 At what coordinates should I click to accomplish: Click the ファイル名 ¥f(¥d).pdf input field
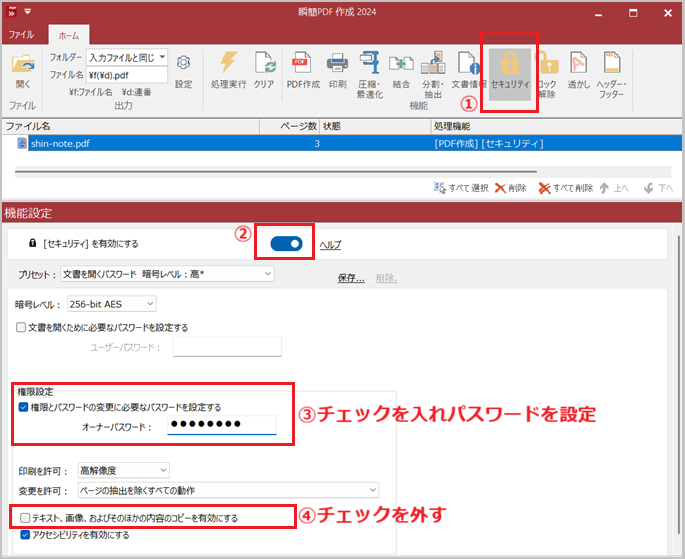tap(127, 75)
